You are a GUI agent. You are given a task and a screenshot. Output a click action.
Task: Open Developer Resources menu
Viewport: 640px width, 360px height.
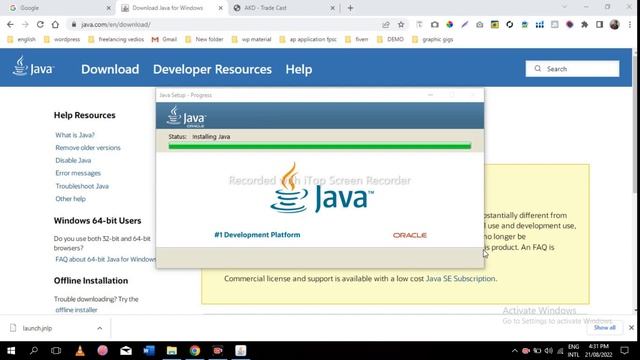pyautogui.click(x=212, y=69)
